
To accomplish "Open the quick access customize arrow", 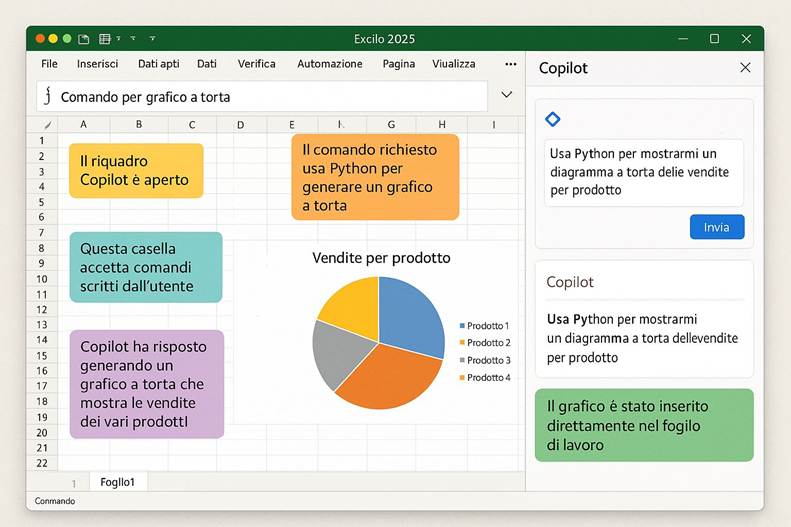I will click(152, 38).
